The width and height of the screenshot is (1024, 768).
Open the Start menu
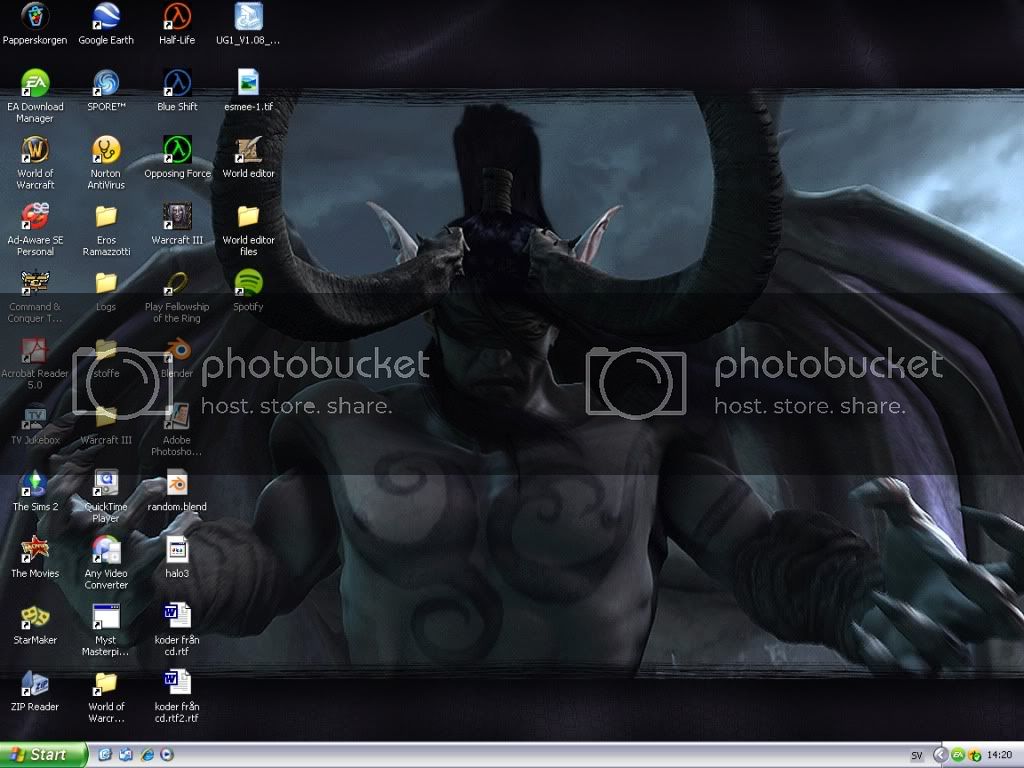43,755
